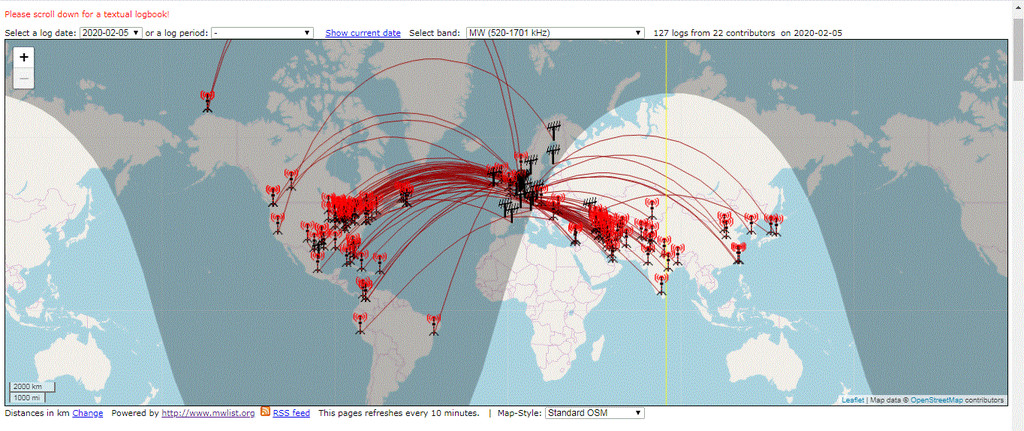The image size is (1024, 431).
Task: Expand the Select band MW dropdown
Action: point(554,33)
